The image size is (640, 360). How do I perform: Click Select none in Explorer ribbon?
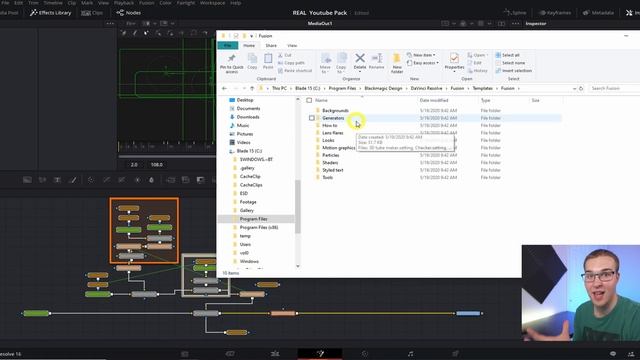click(510, 63)
